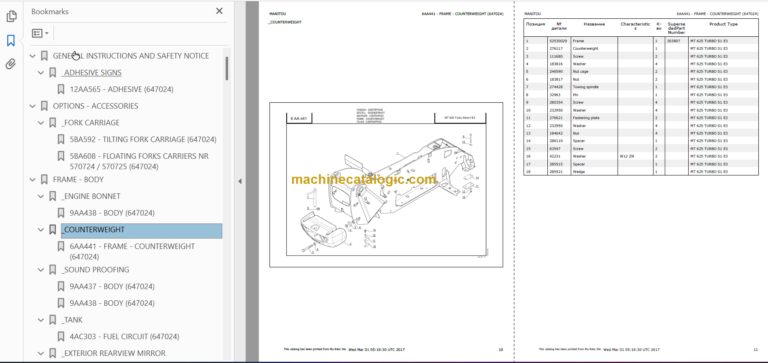The height and width of the screenshot is (363, 768).
Task: Collapse the OPTIONS - ACCESSORIES bookmark group
Action: click(33, 106)
